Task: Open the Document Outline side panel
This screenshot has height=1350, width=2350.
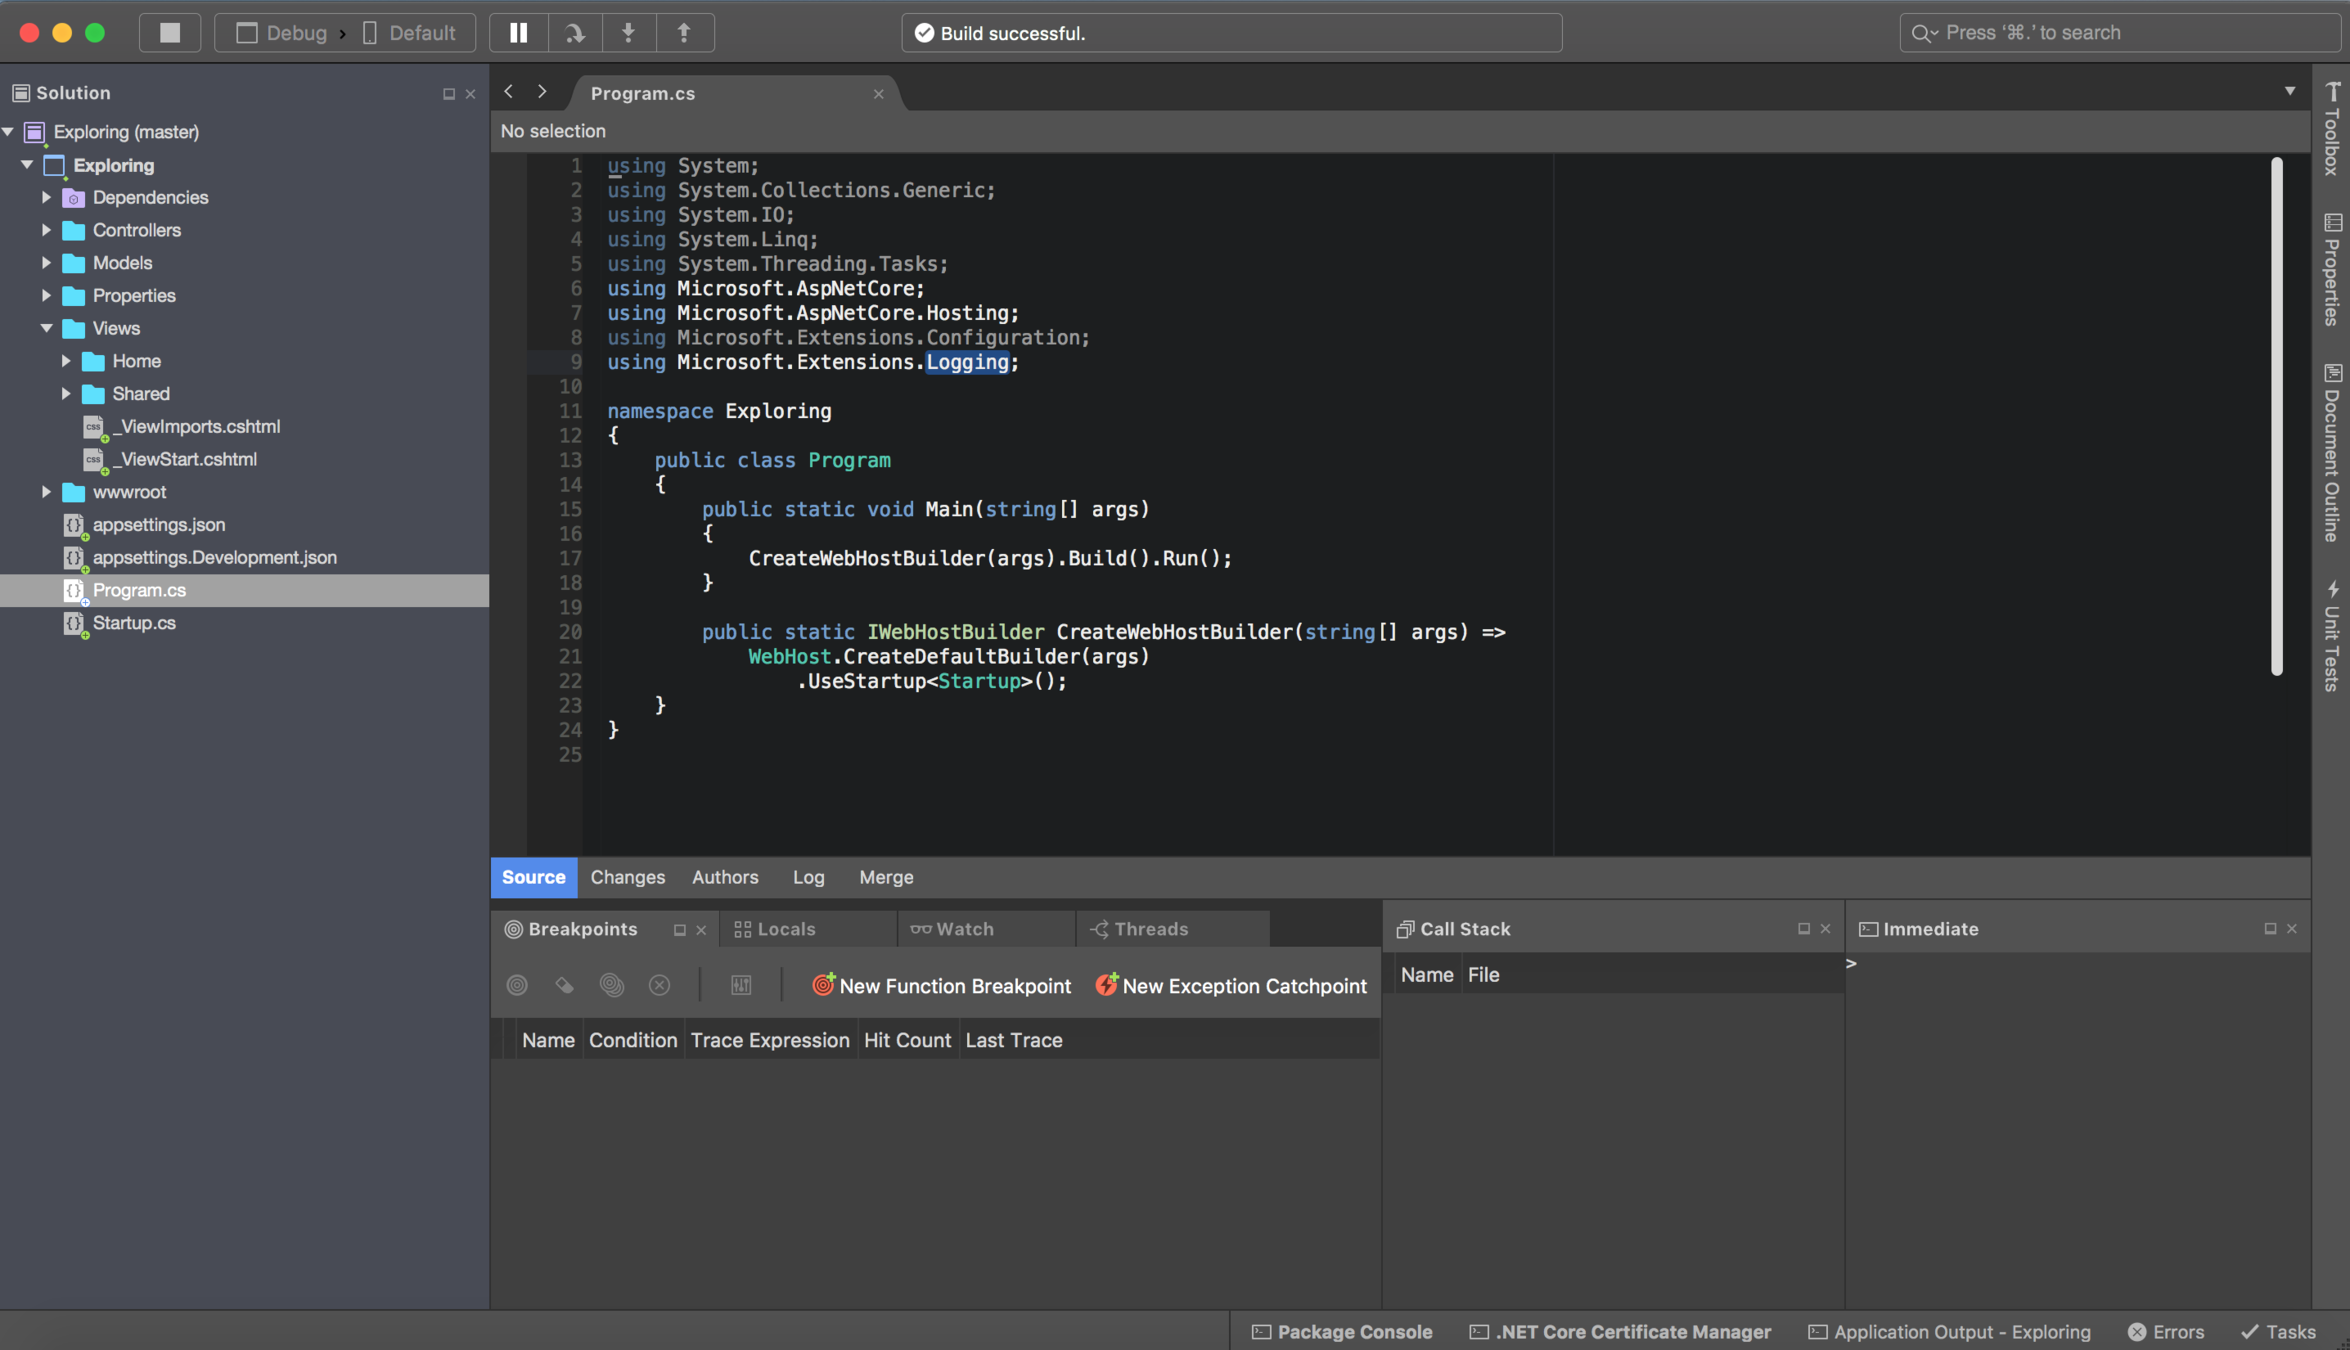Action: pyautogui.click(x=2332, y=453)
